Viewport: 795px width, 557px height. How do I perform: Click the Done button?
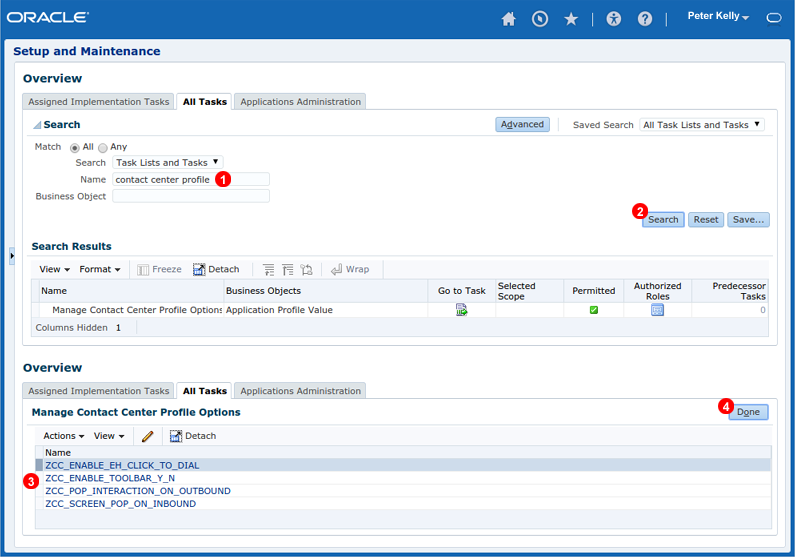(748, 413)
